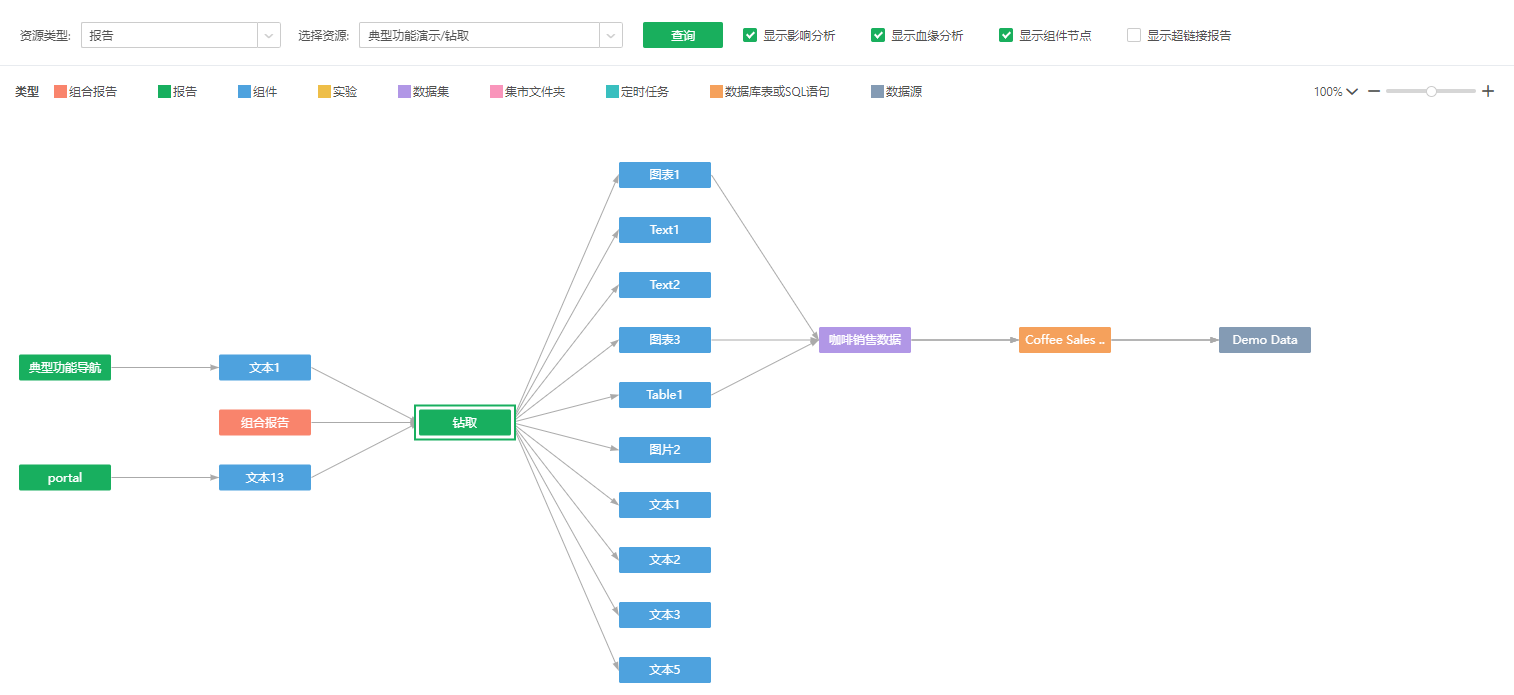Click the highlighted 钻取 report node

465,423
